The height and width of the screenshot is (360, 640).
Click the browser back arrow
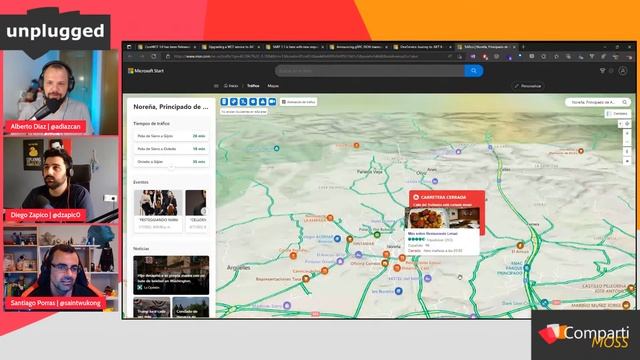pyautogui.click(x=130, y=56)
